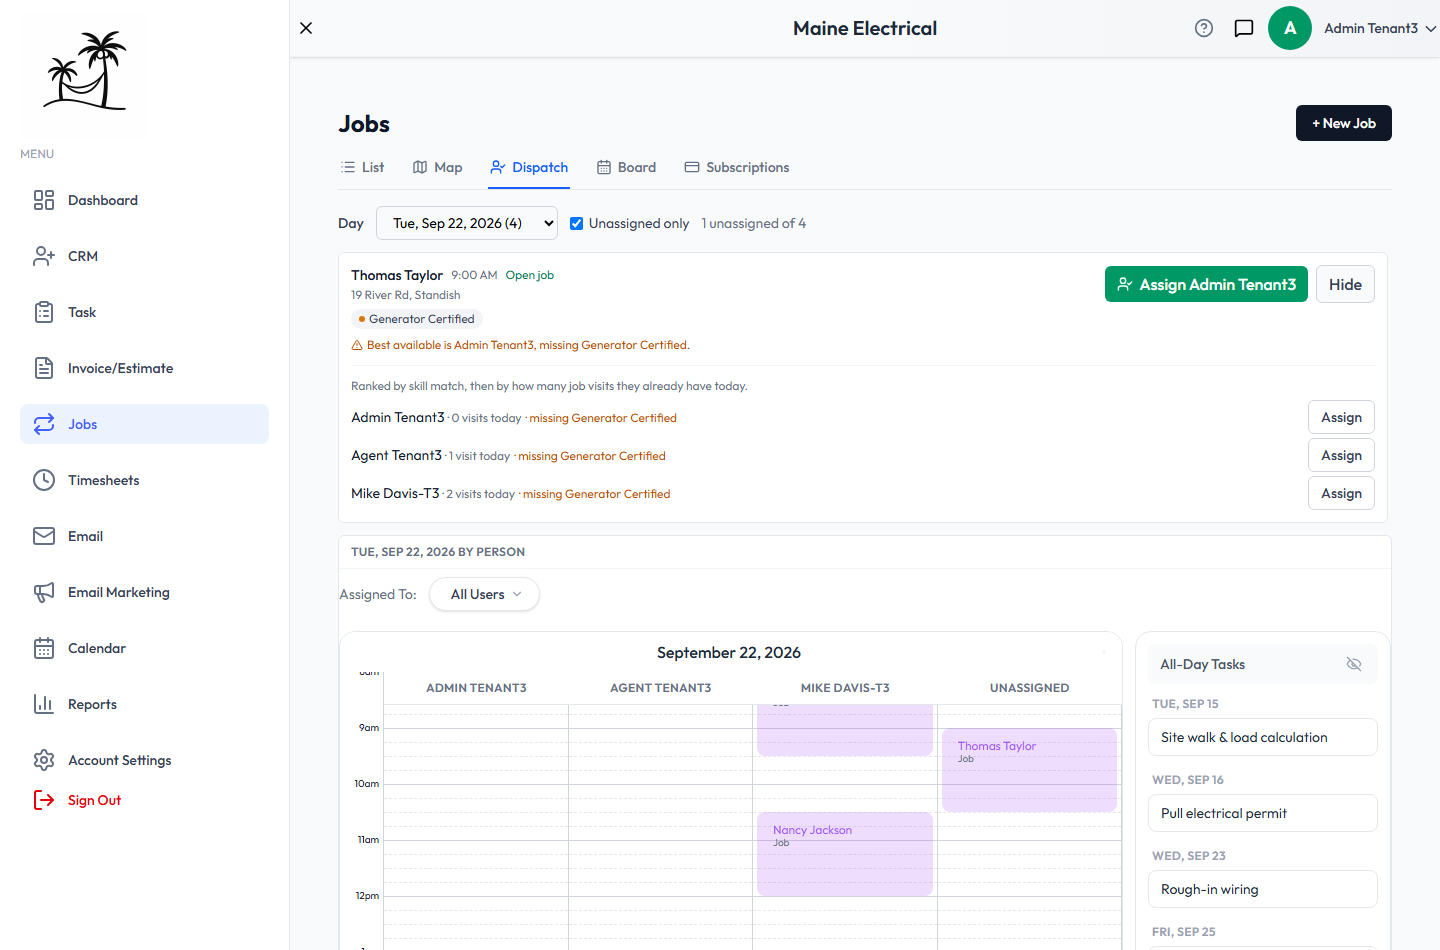Open the Thomas Taylor job block in calendar
This screenshot has width=1440, height=950.
1029,770
